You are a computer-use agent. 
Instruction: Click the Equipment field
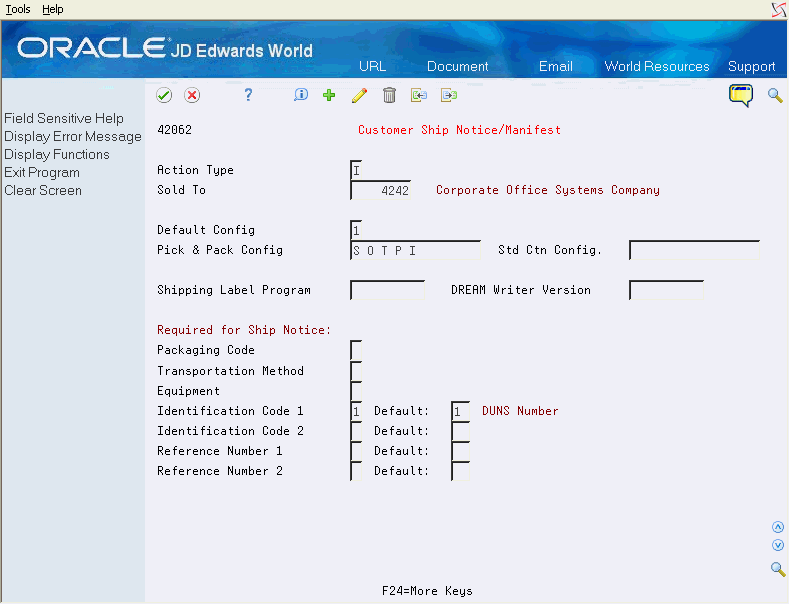(356, 391)
